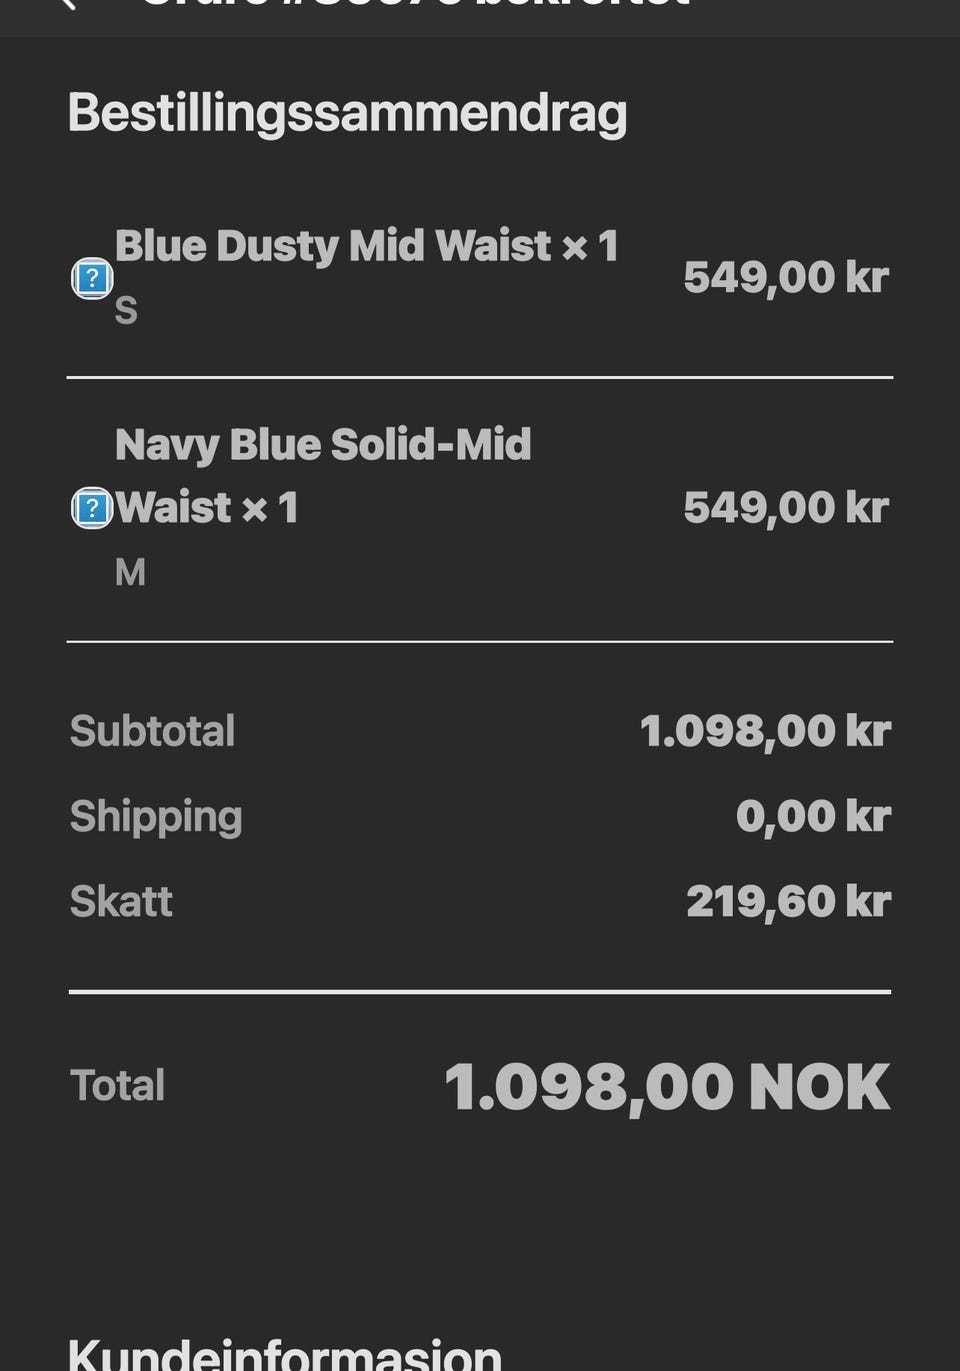Tap the back chevron in the header
960x1371 pixels.
pyautogui.click(x=67, y=3)
